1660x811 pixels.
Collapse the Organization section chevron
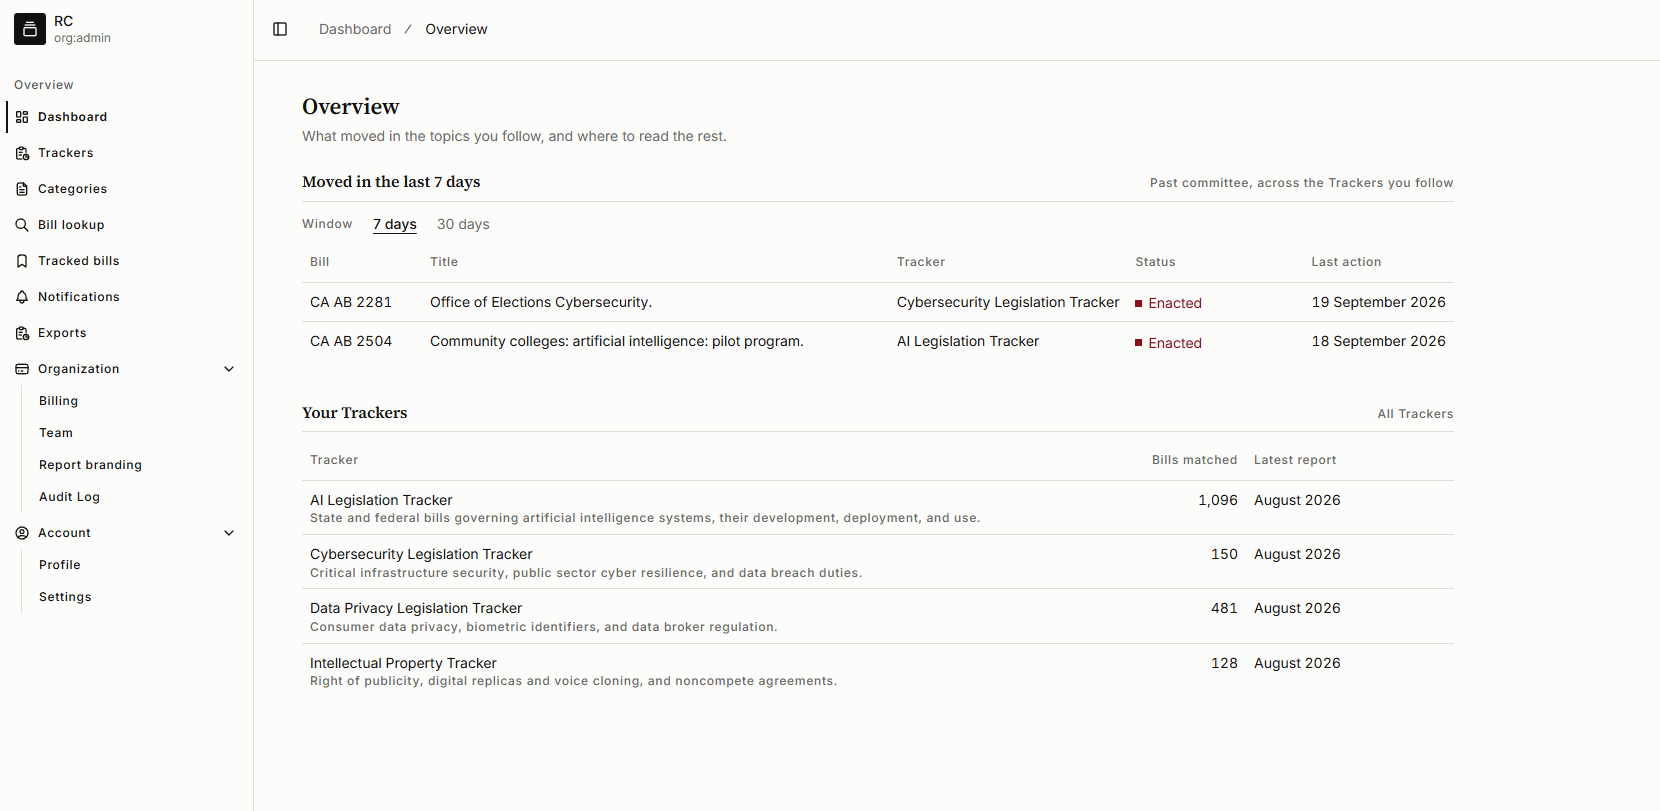pyautogui.click(x=229, y=369)
